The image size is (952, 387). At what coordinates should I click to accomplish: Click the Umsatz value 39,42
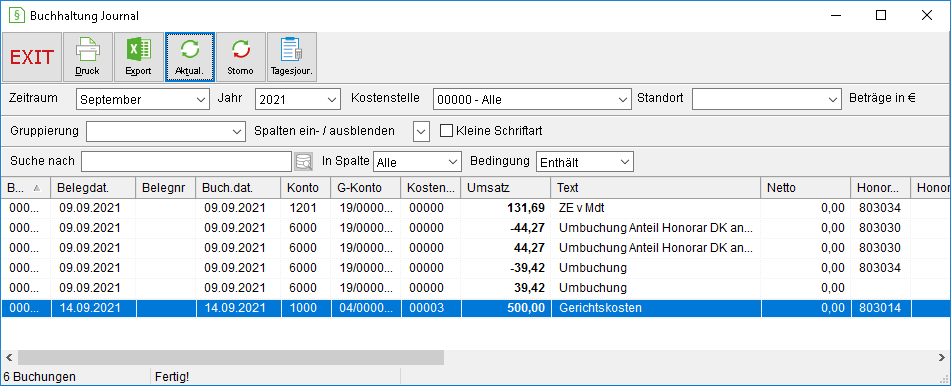tap(528, 288)
